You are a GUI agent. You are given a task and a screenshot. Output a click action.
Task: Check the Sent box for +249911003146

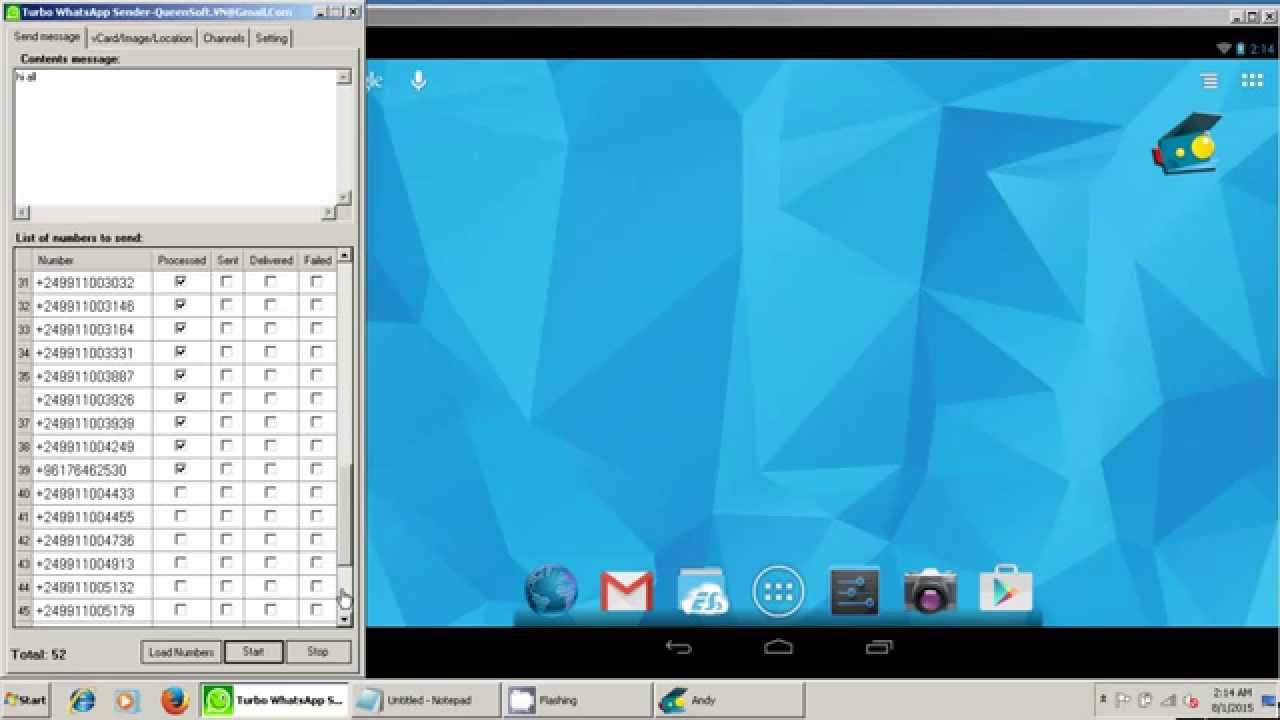coord(227,305)
